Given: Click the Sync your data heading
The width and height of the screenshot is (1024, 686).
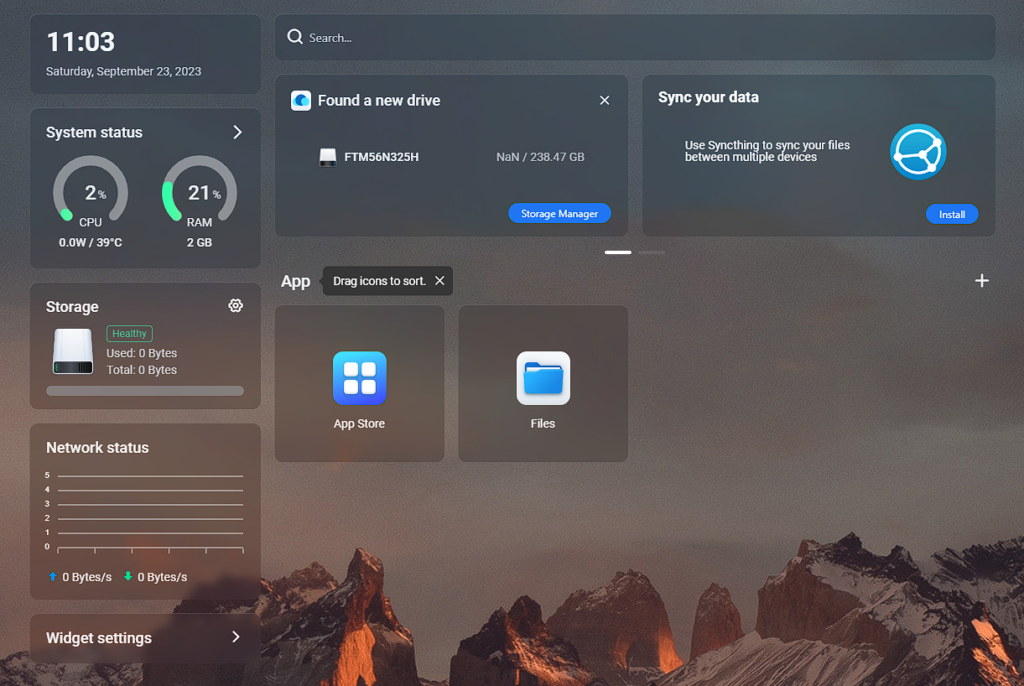Looking at the screenshot, I should pyautogui.click(x=709, y=97).
